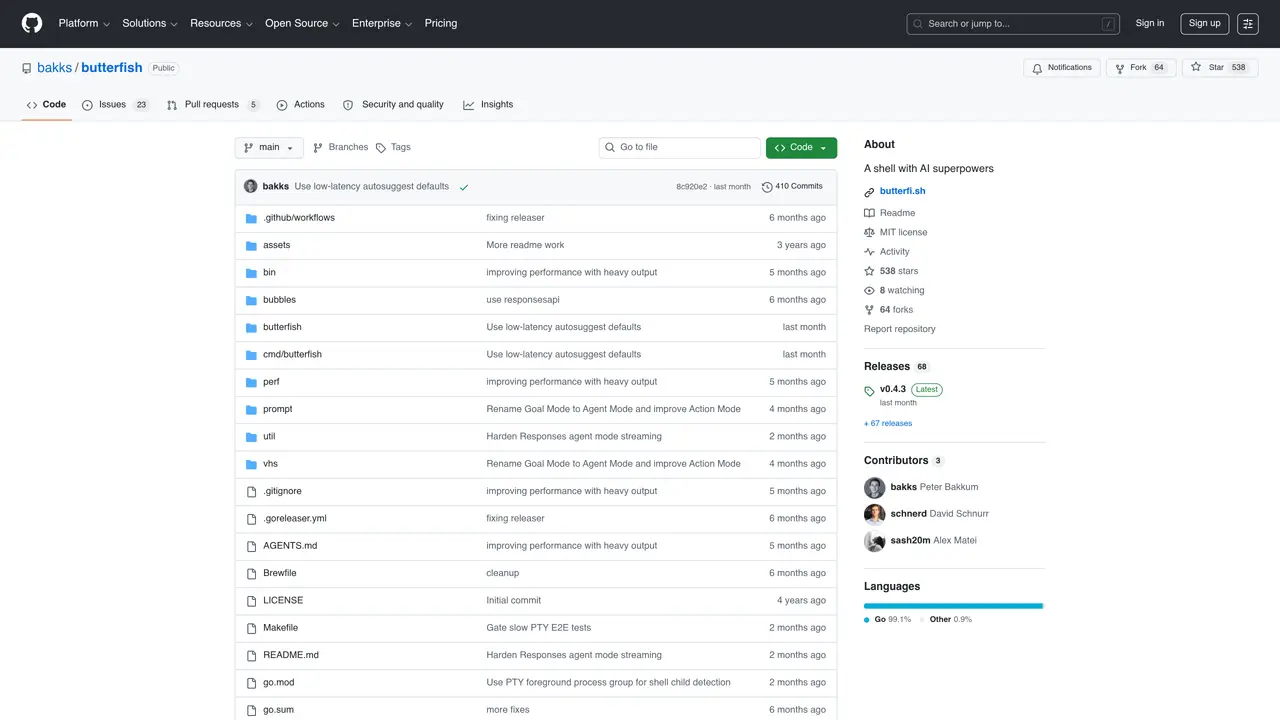Open the cmd/butterfish folder

tap(292, 355)
